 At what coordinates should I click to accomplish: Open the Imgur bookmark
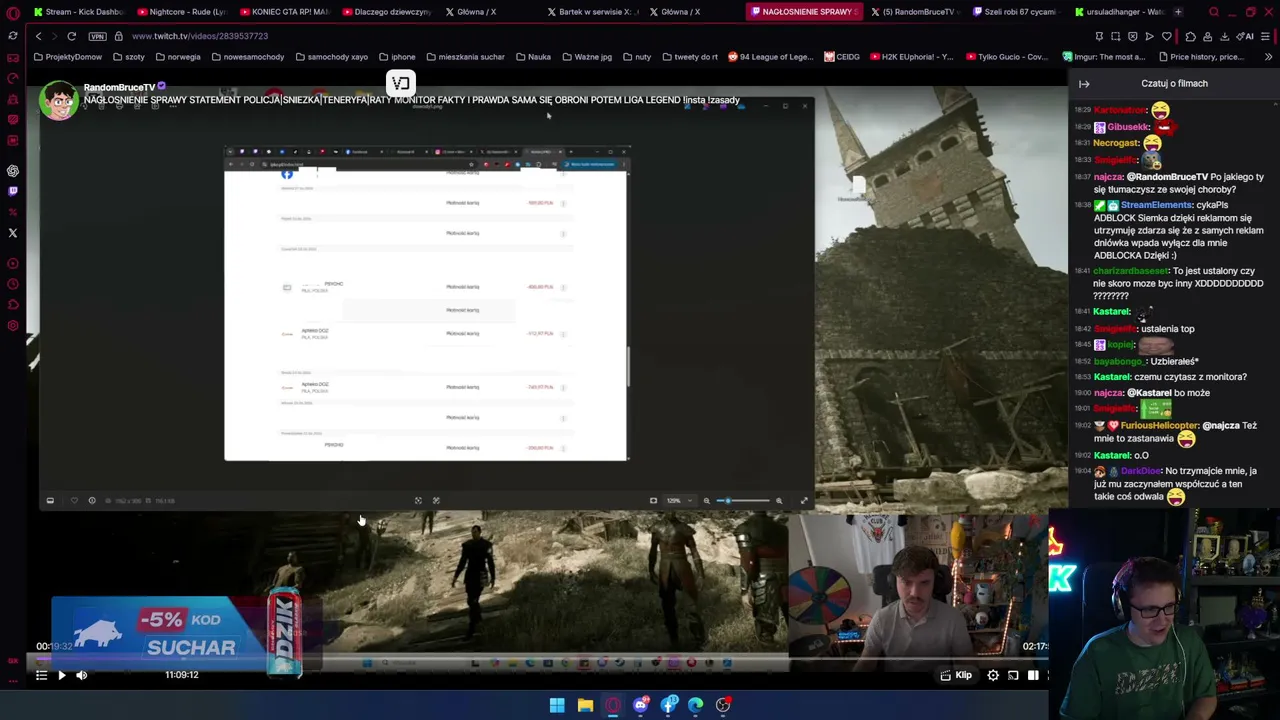pos(1103,57)
